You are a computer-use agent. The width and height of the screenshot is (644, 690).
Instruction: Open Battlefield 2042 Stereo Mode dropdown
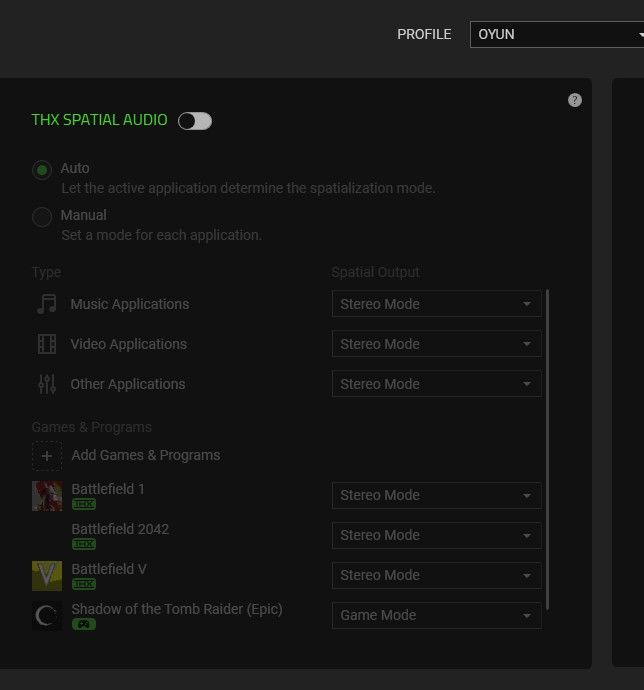tap(437, 536)
